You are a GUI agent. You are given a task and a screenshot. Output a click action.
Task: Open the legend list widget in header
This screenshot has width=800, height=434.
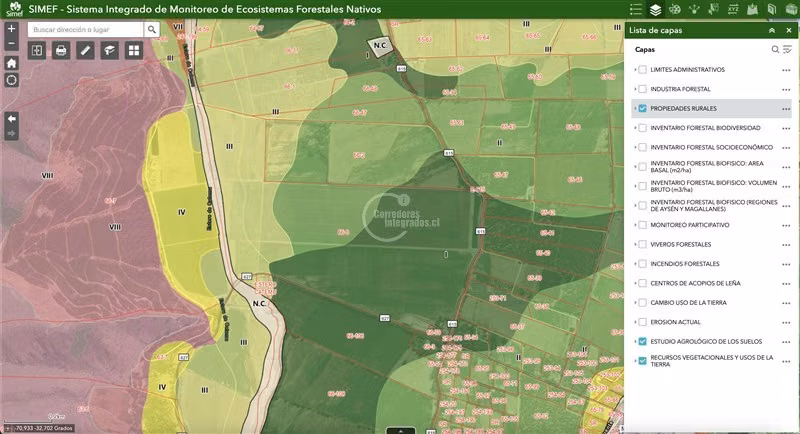click(636, 9)
